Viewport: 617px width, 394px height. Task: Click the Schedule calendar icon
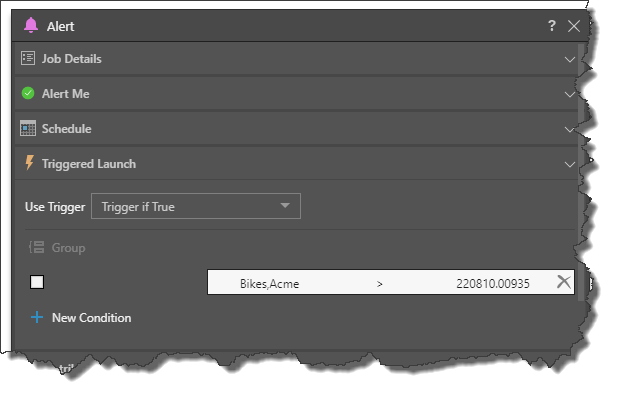[x=28, y=128]
